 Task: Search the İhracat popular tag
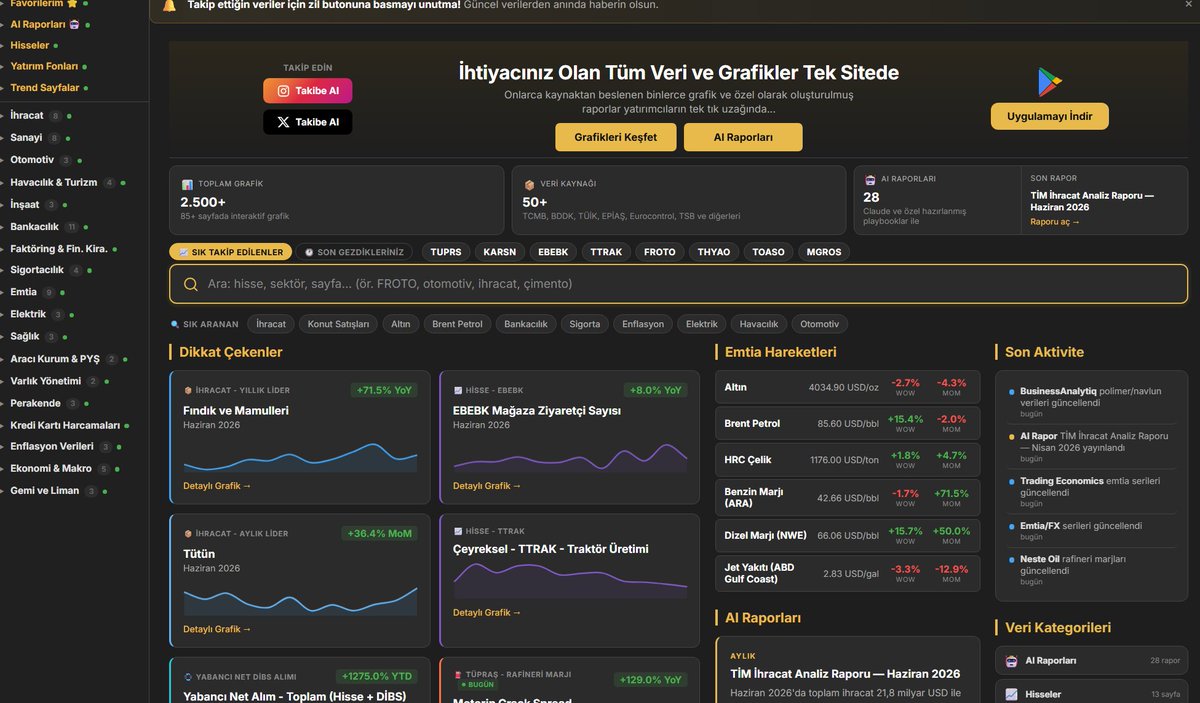click(271, 324)
